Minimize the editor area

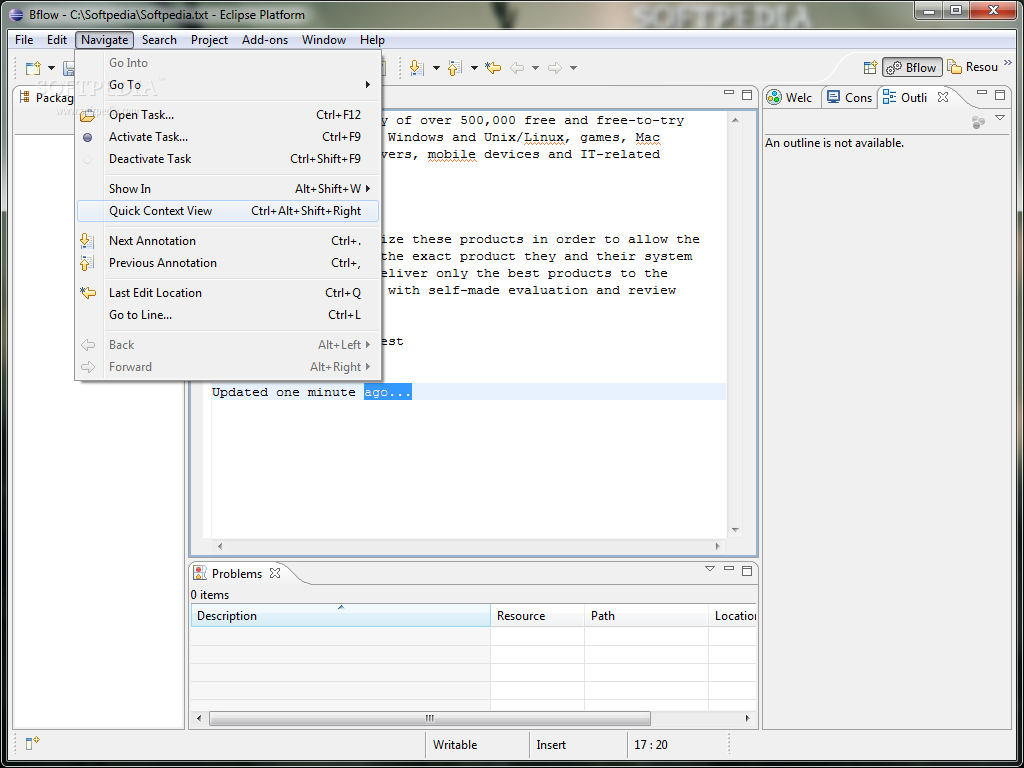[x=729, y=94]
